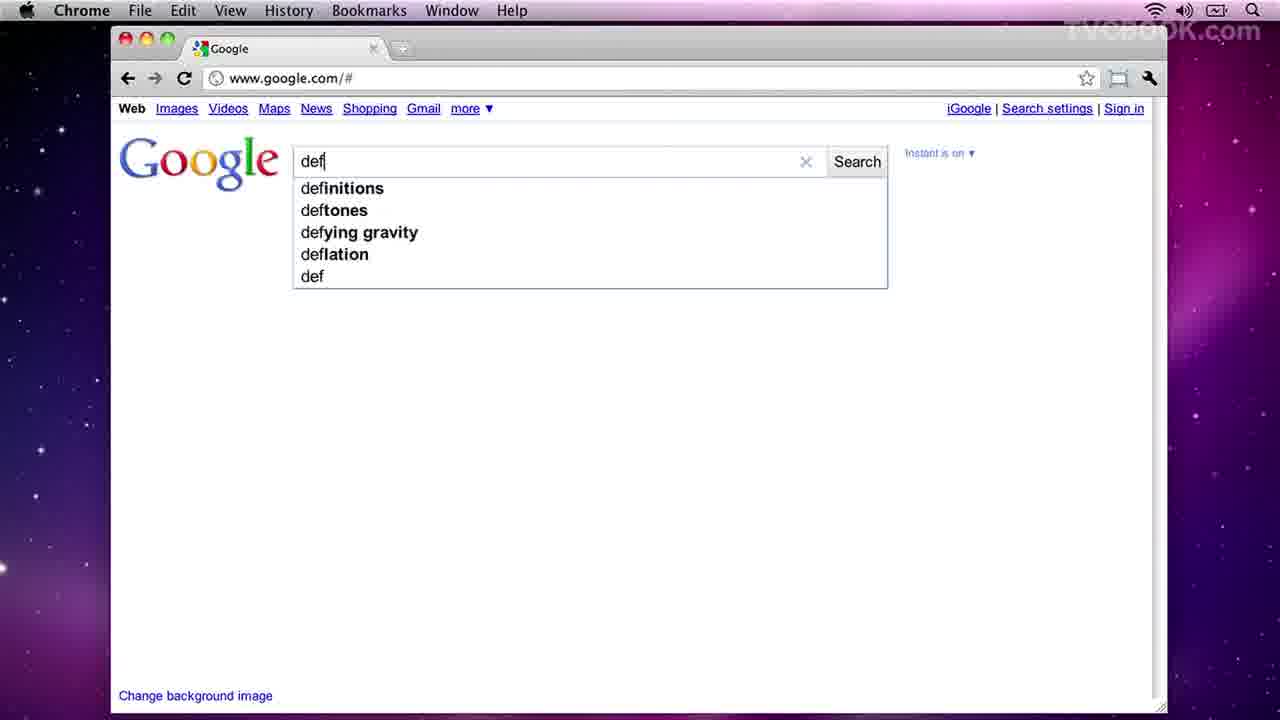Open the News link

316,108
